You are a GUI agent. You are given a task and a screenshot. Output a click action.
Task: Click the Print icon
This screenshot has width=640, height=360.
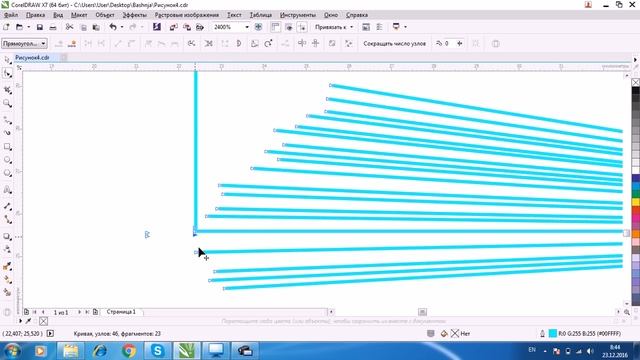tap(53, 27)
